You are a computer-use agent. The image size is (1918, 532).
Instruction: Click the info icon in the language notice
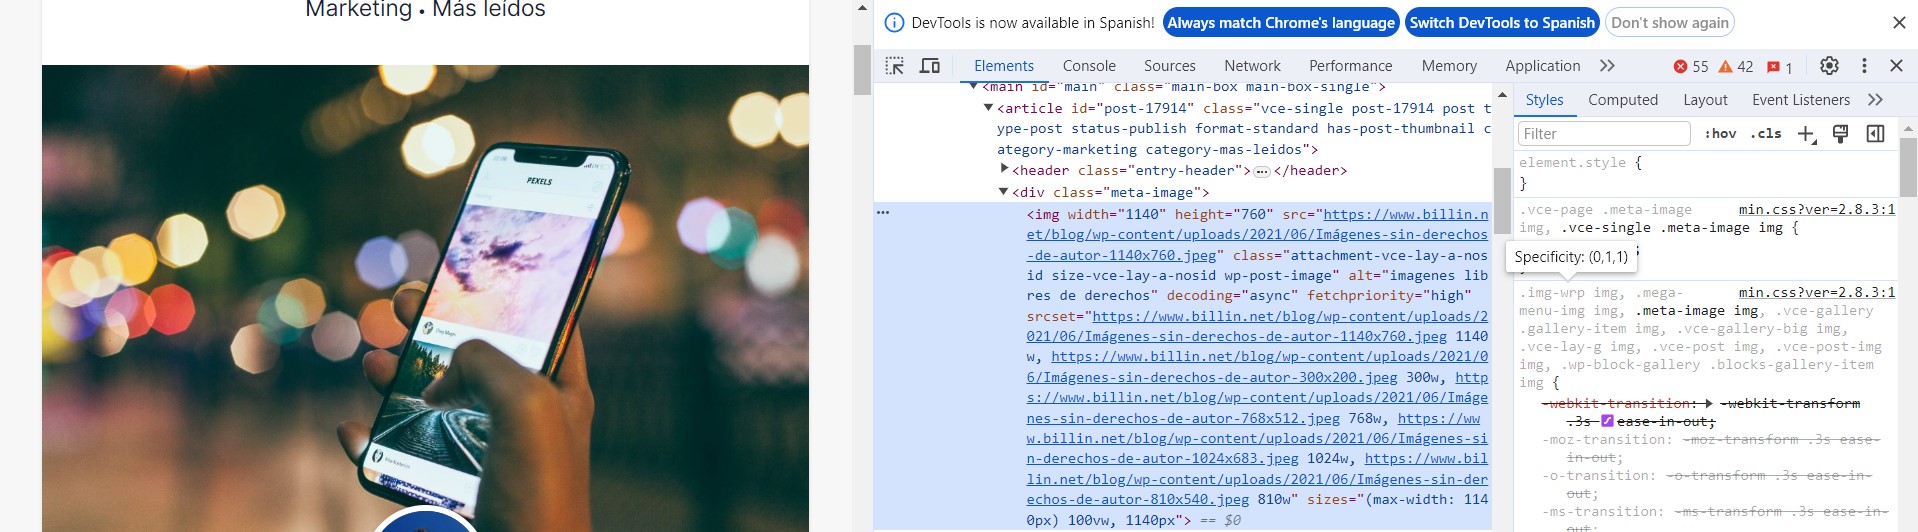click(x=895, y=23)
